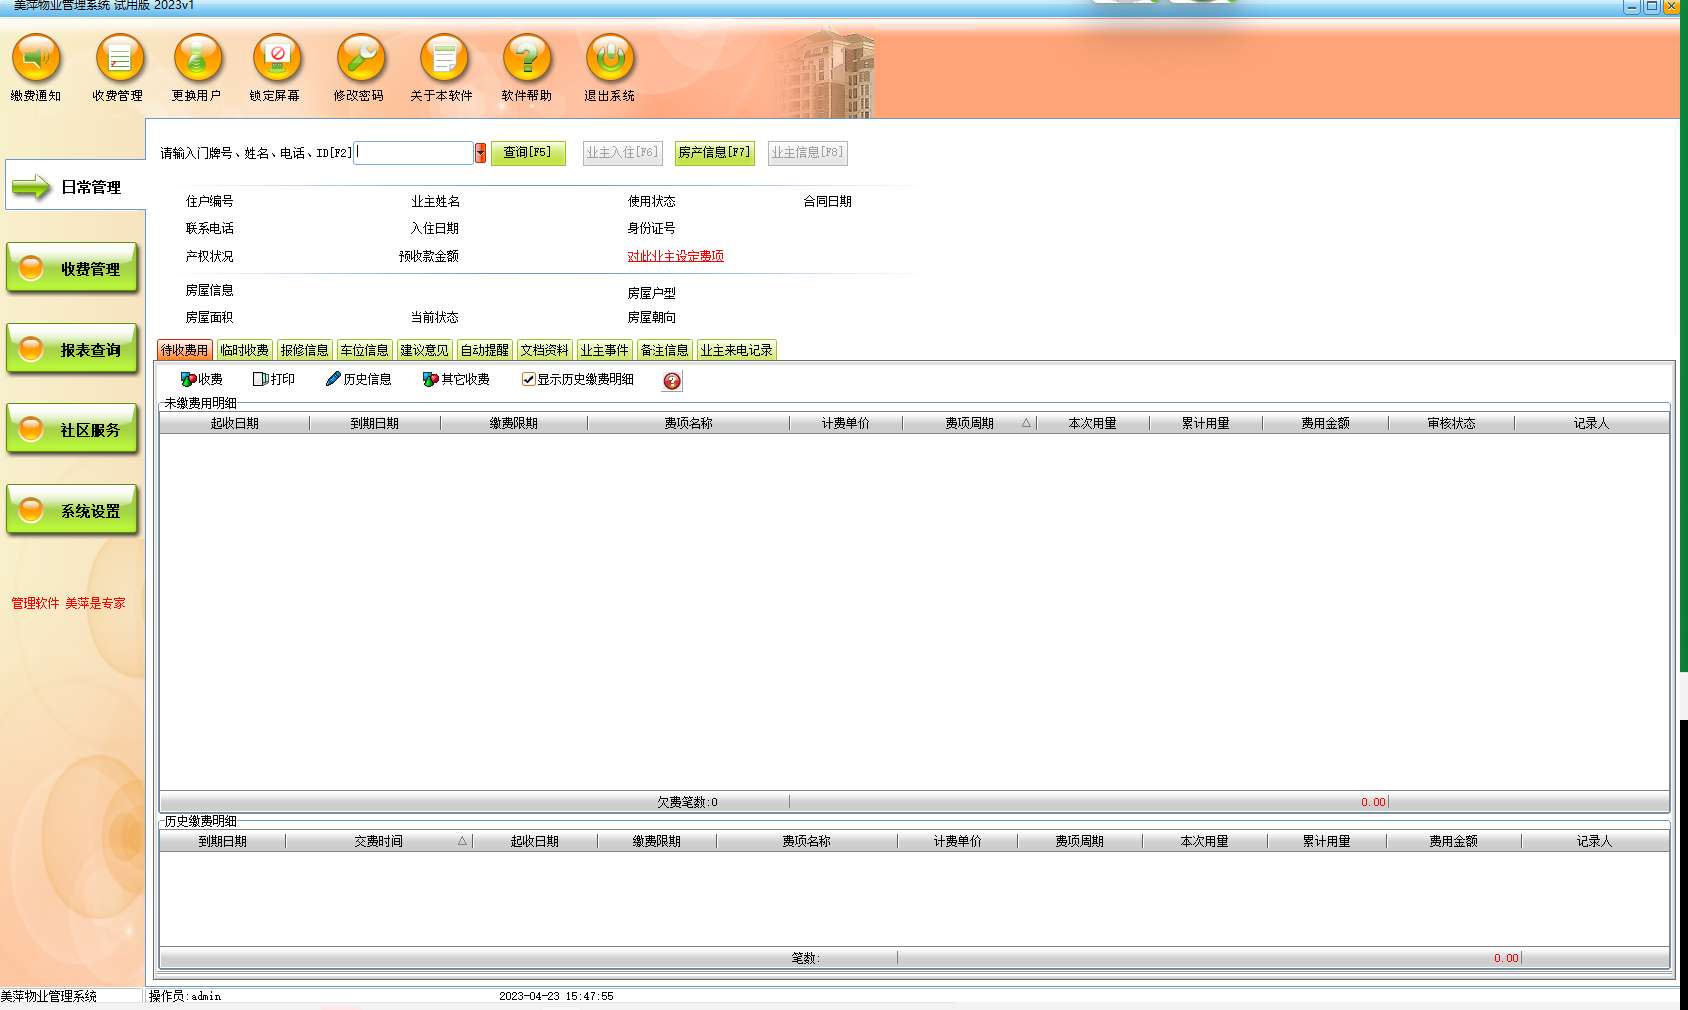Toggle 显示历史缴费明细 checkbox
This screenshot has width=1688, height=1010.
528,380
